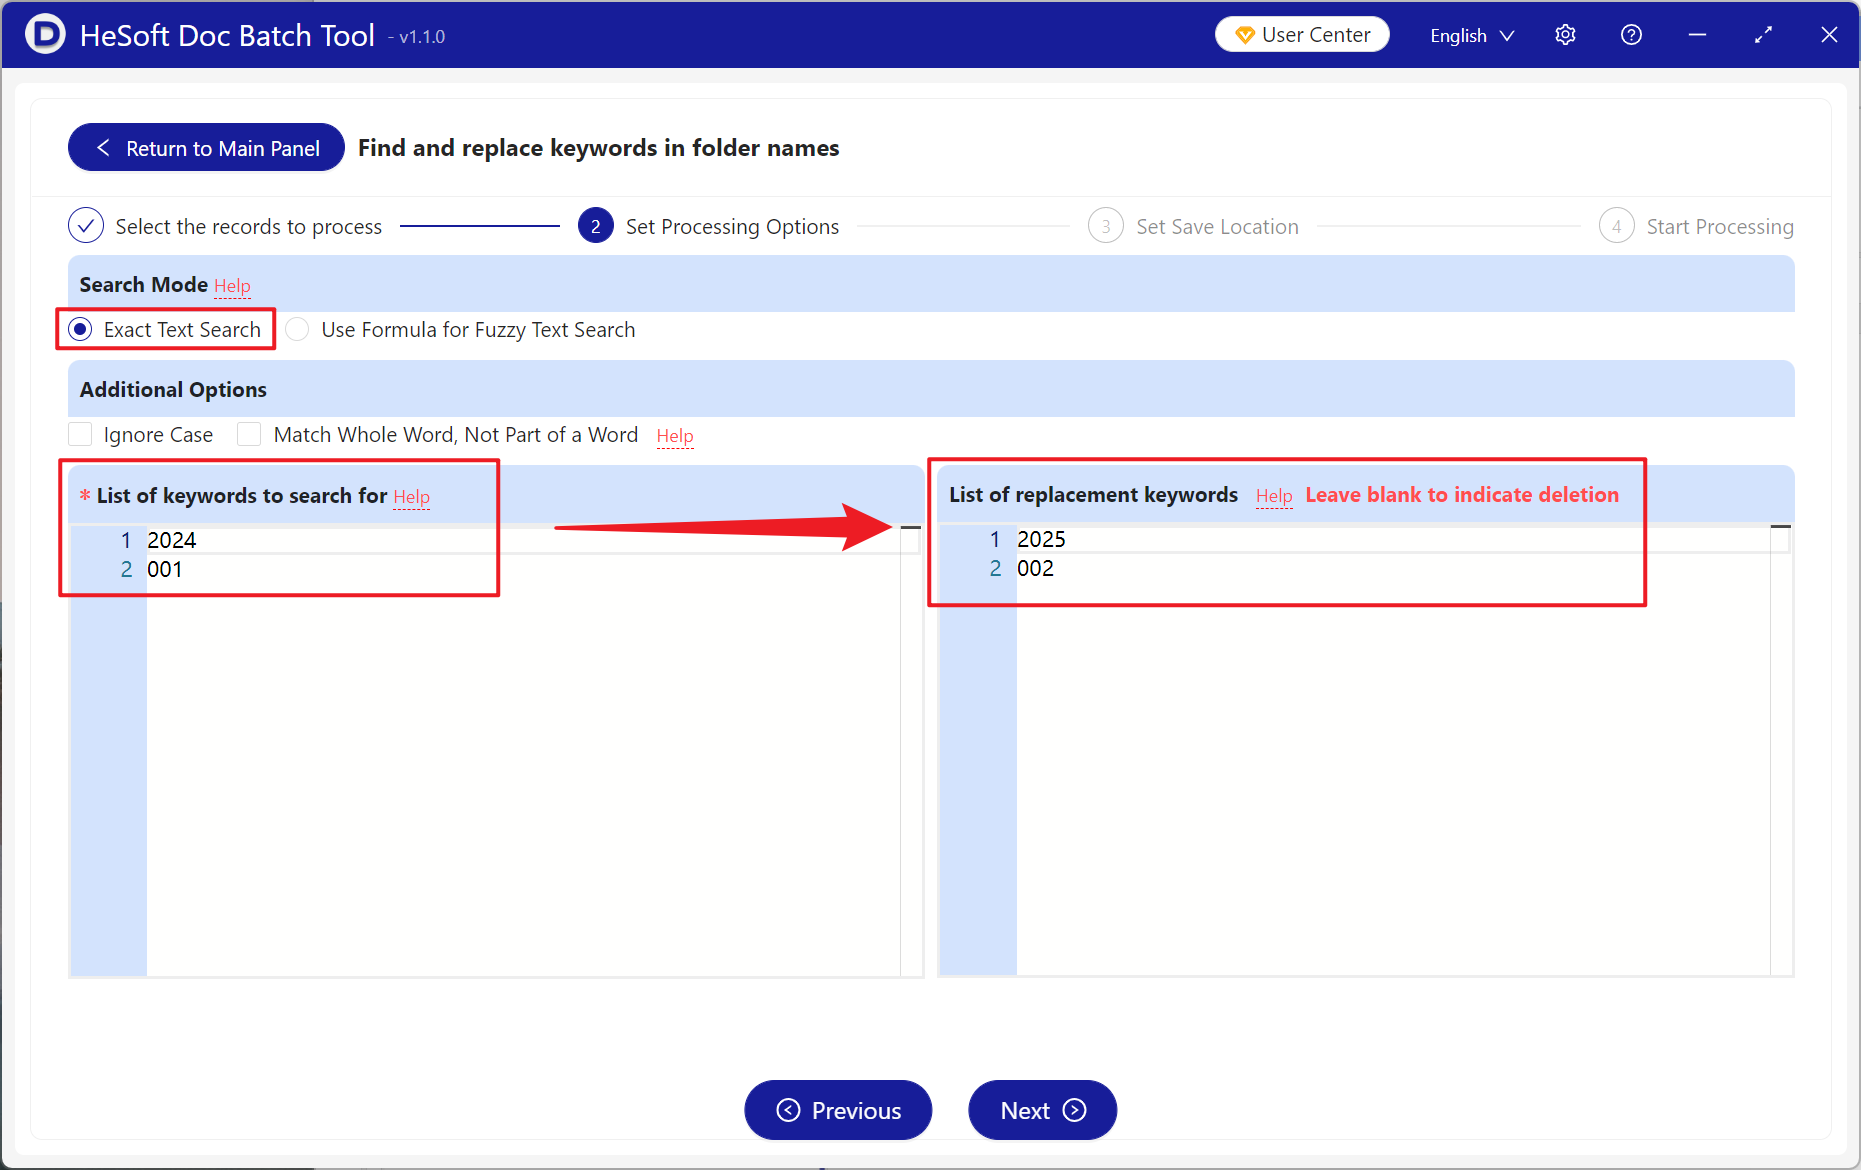Click the replacement keywords list scrollbar
Image resolution: width=1861 pixels, height=1170 pixels.
click(1780, 750)
